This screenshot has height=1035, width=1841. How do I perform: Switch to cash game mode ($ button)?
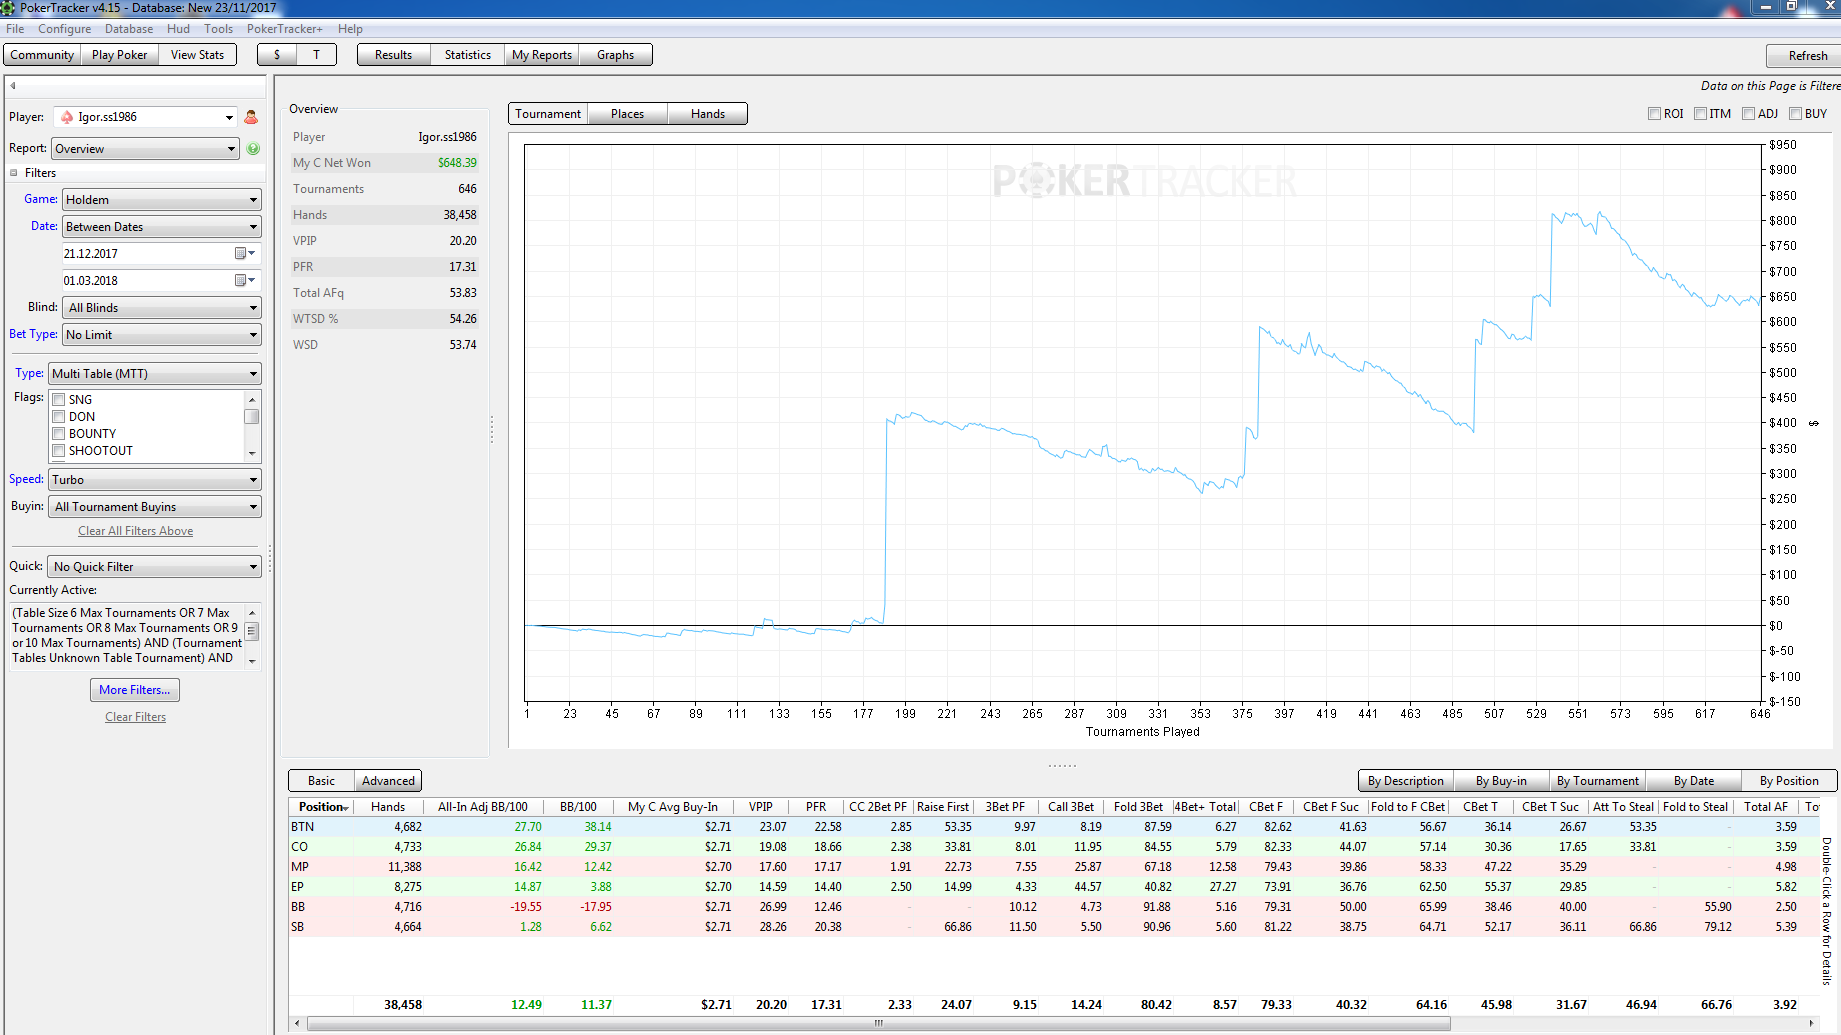click(x=277, y=55)
